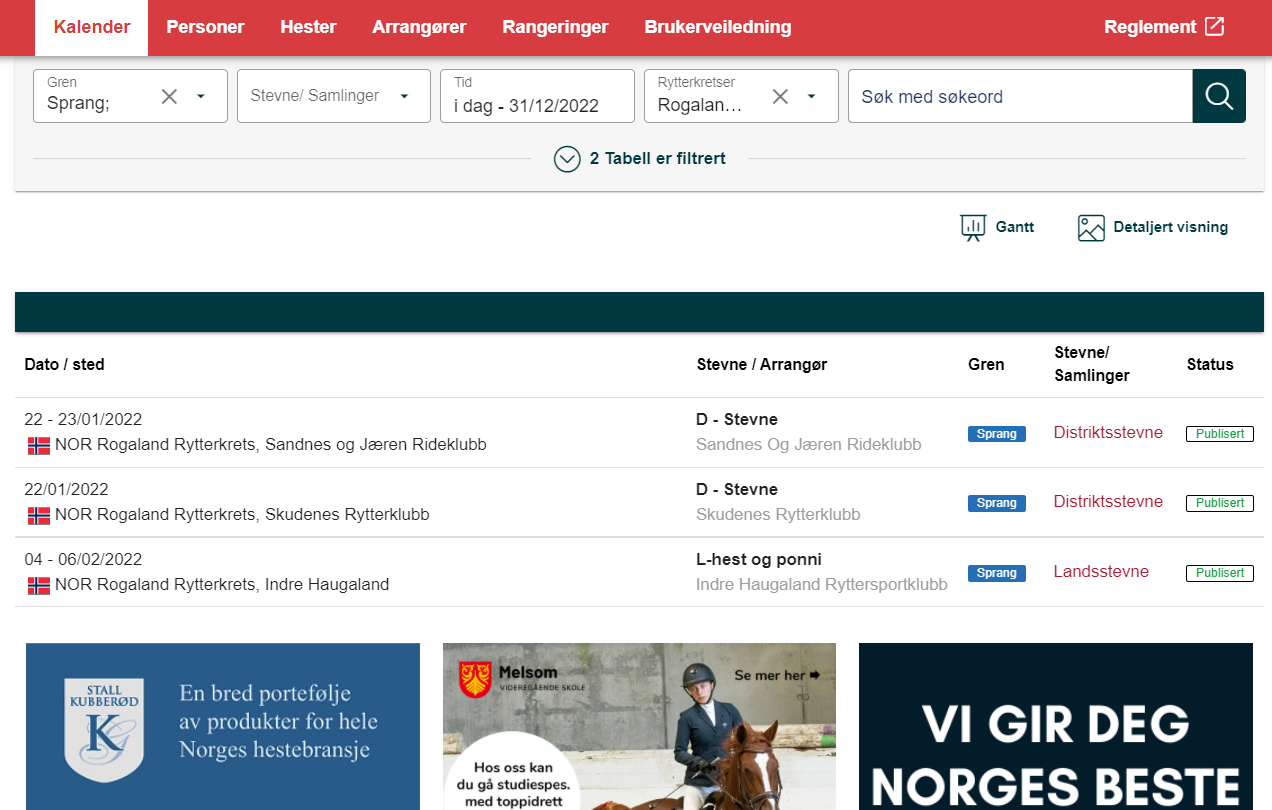Image resolution: width=1272 pixels, height=810 pixels.
Task: Pick a date range in Tid field
Action: (x=537, y=96)
